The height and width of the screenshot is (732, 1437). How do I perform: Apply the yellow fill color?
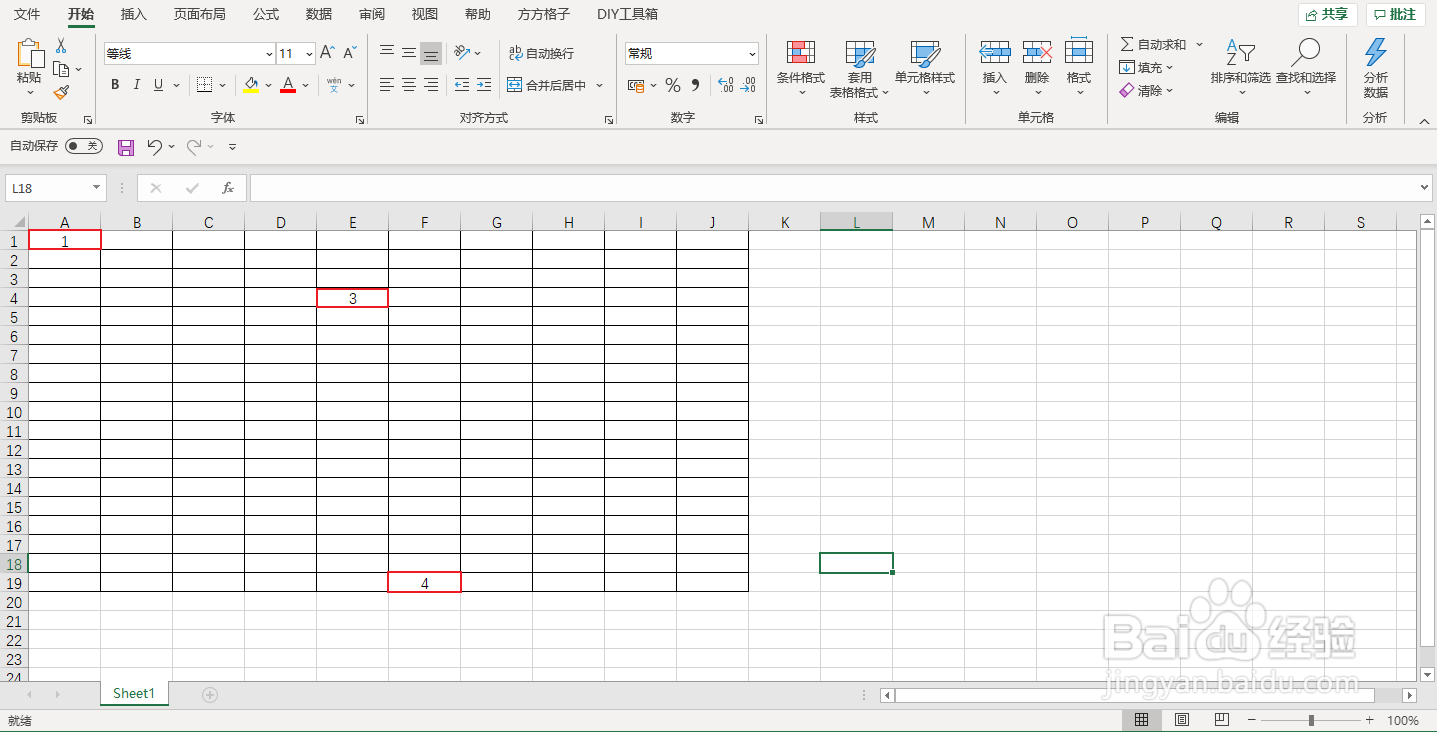[251, 85]
